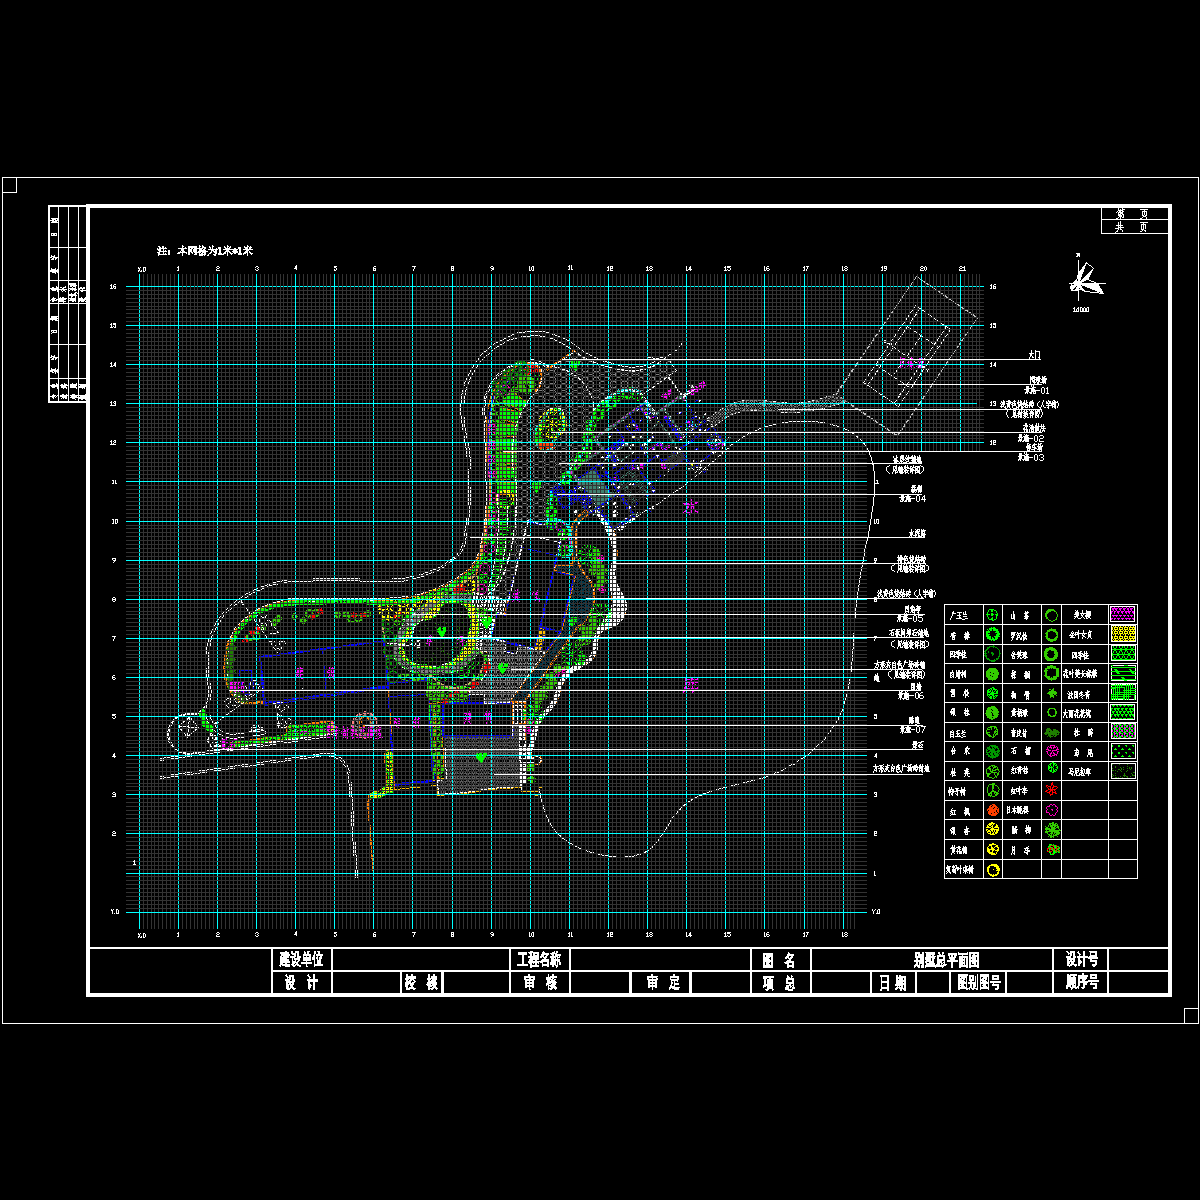Viewport: 1200px width, 1200px height.
Task: Click the 景施-04 annotation label
Action: click(x=912, y=497)
